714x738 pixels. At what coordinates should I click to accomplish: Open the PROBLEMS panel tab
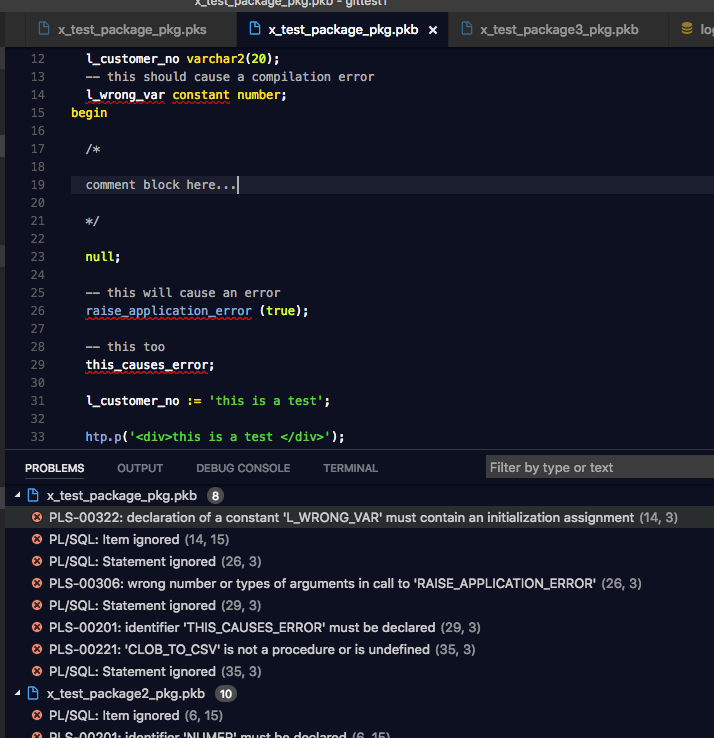coord(55,468)
